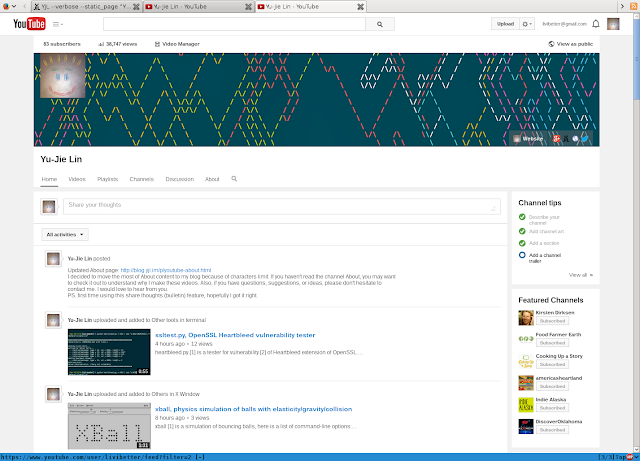The image size is (640, 461).
Task: Click avatar beside Share your thoughts box
Action: (49, 207)
